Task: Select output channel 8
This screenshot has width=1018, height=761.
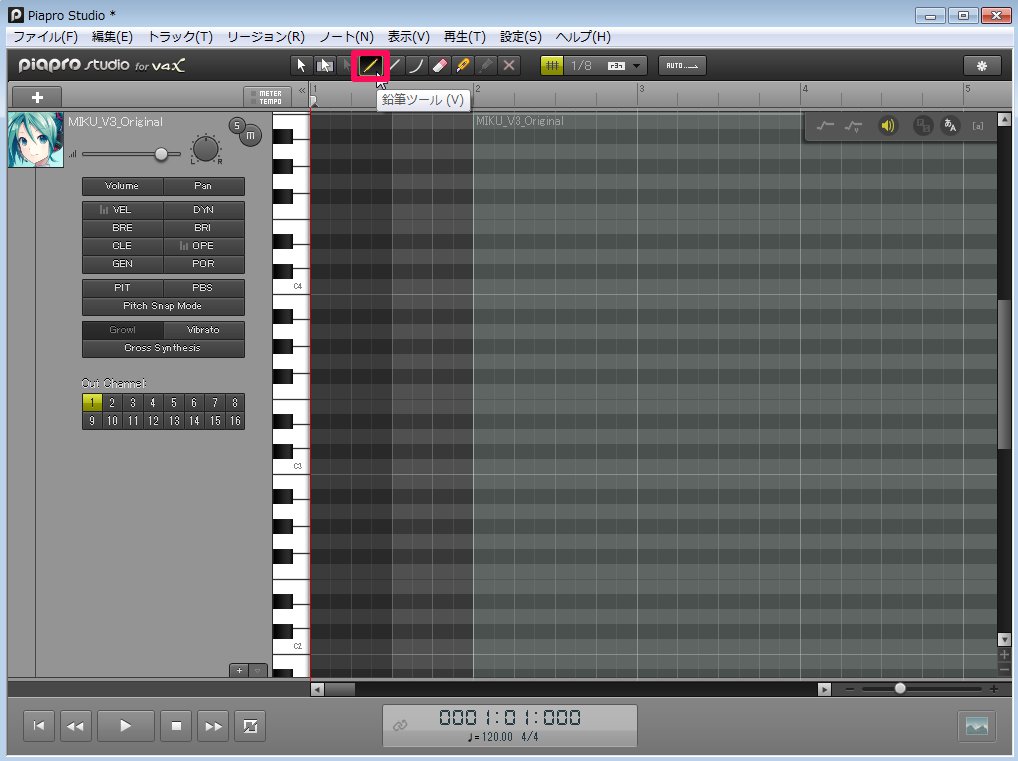Action: pyautogui.click(x=235, y=403)
